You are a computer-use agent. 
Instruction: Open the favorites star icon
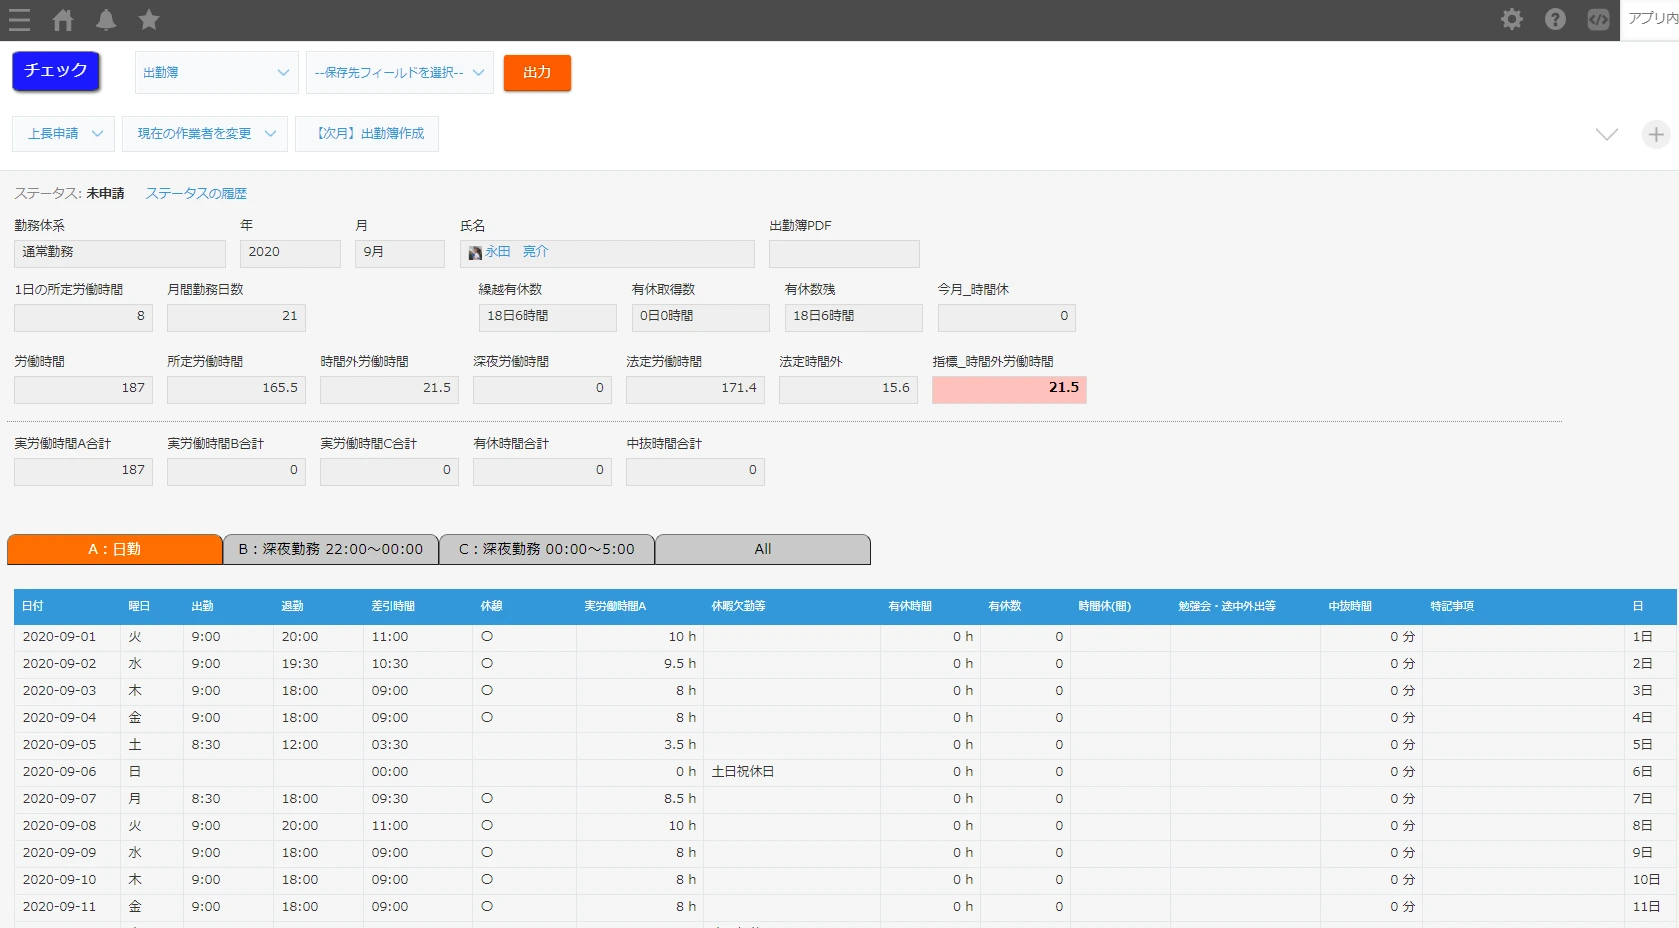[149, 20]
